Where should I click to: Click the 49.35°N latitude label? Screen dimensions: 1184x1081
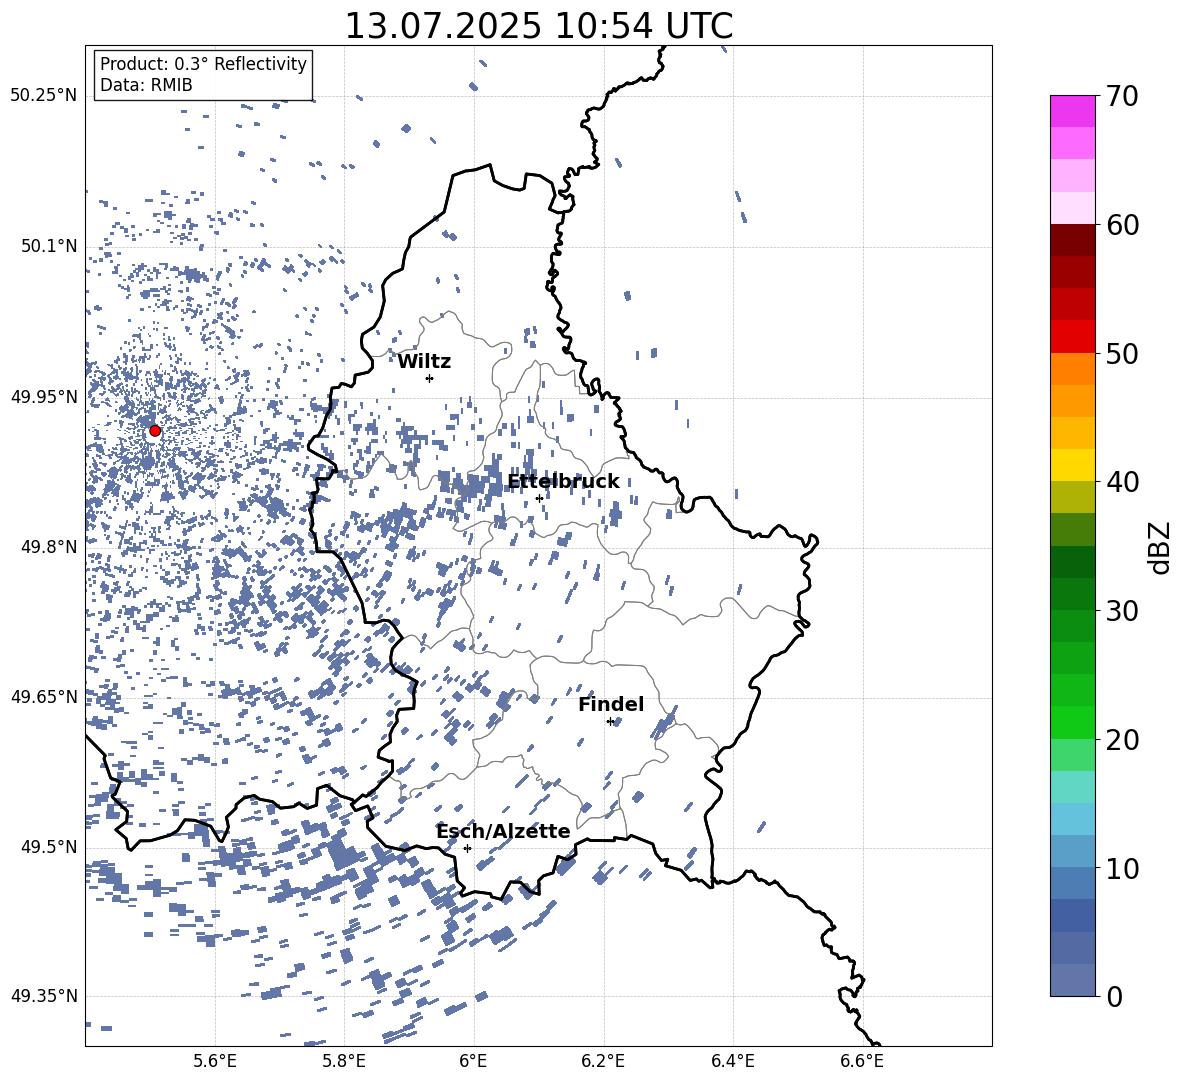coord(44,996)
